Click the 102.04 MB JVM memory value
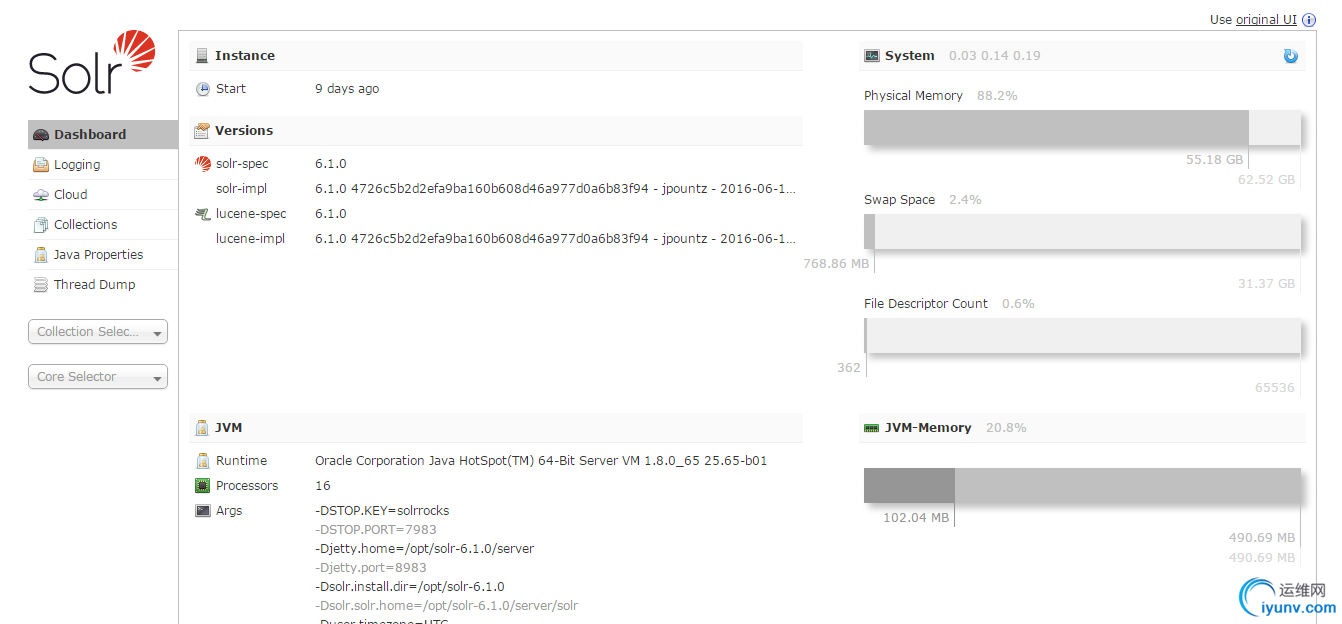The height and width of the screenshot is (624, 1342). (x=916, y=518)
